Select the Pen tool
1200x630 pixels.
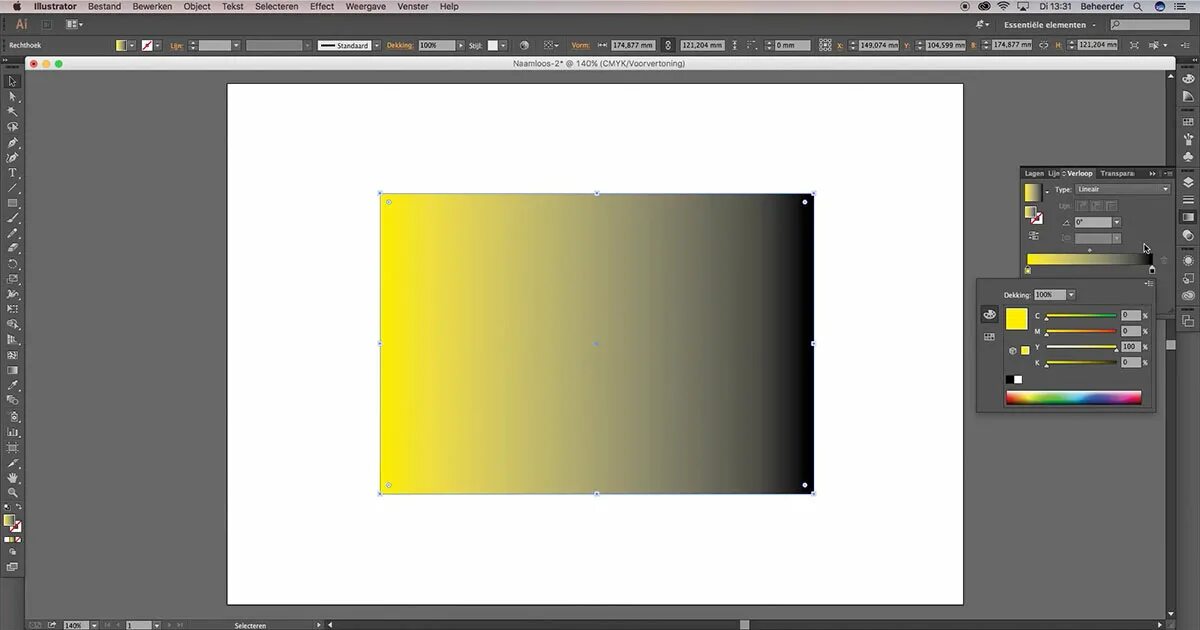pyautogui.click(x=13, y=143)
